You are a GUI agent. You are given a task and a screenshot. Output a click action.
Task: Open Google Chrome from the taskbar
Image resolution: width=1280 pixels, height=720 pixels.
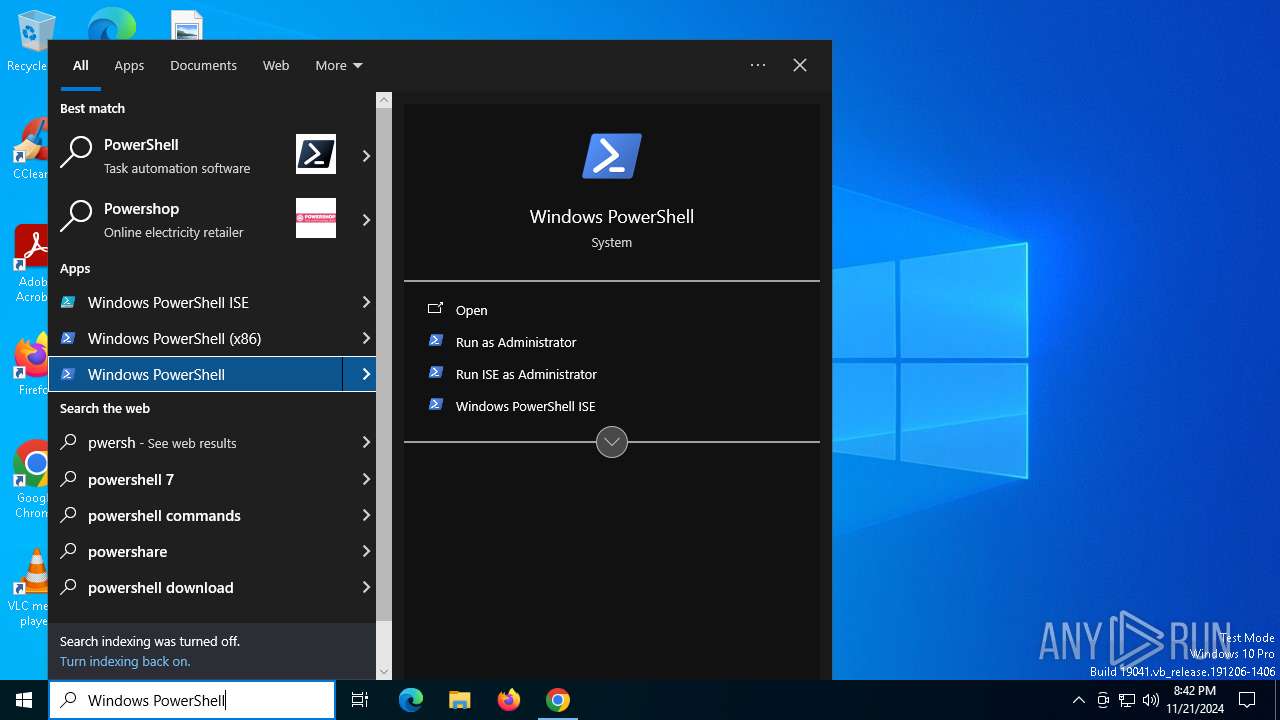pos(558,700)
